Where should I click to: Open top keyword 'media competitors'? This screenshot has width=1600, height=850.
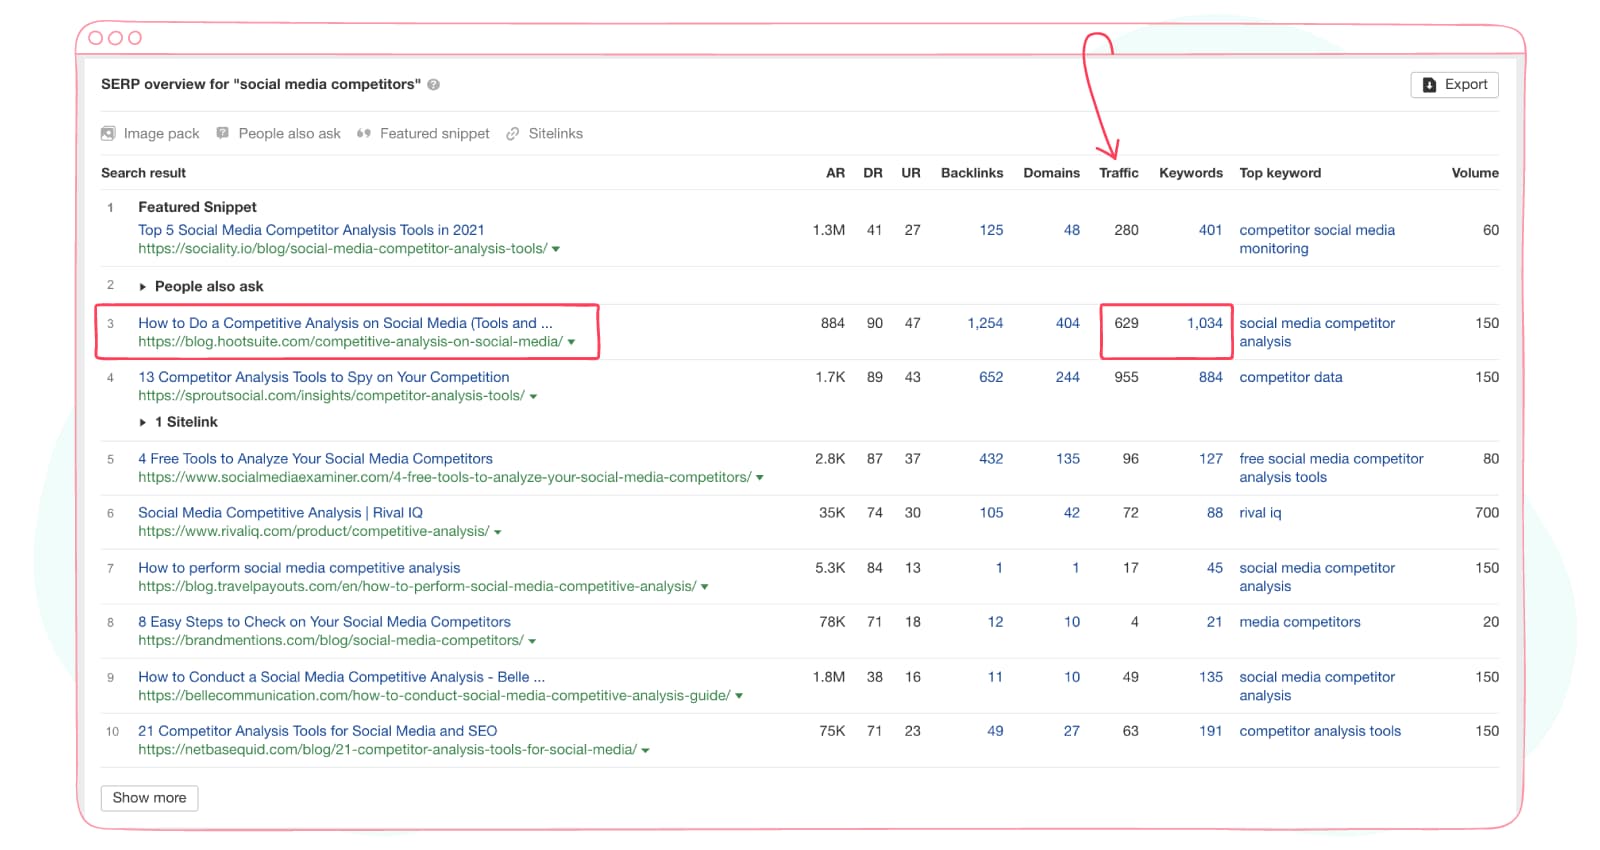pos(1300,622)
